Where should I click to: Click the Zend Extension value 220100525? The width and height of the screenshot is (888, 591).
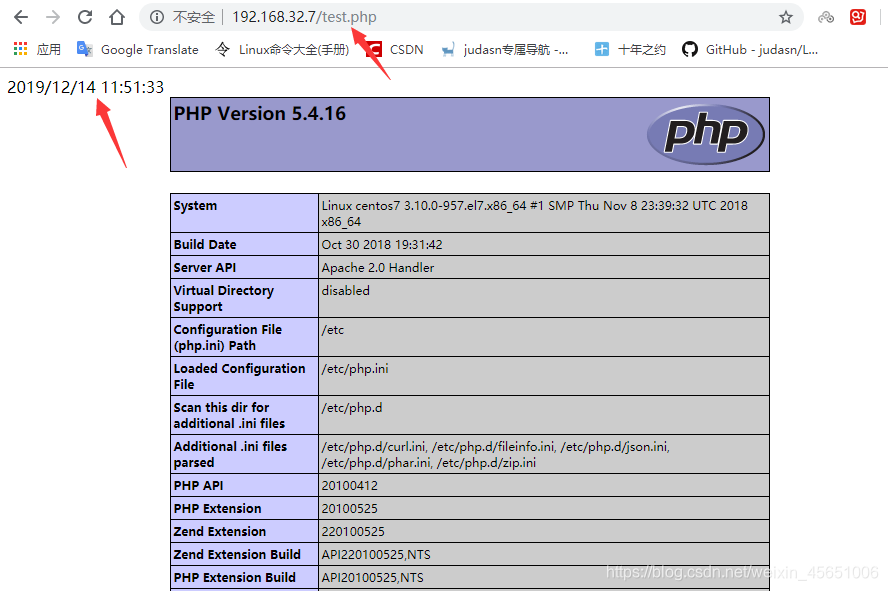coord(353,532)
